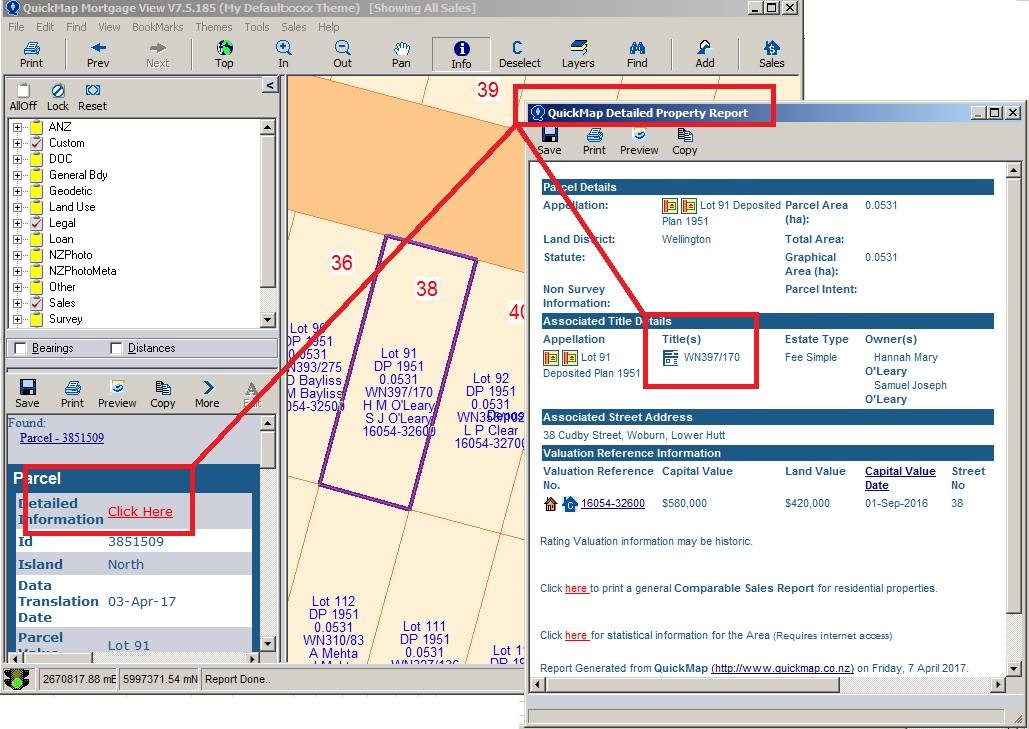Click the Deselect tool

519,54
